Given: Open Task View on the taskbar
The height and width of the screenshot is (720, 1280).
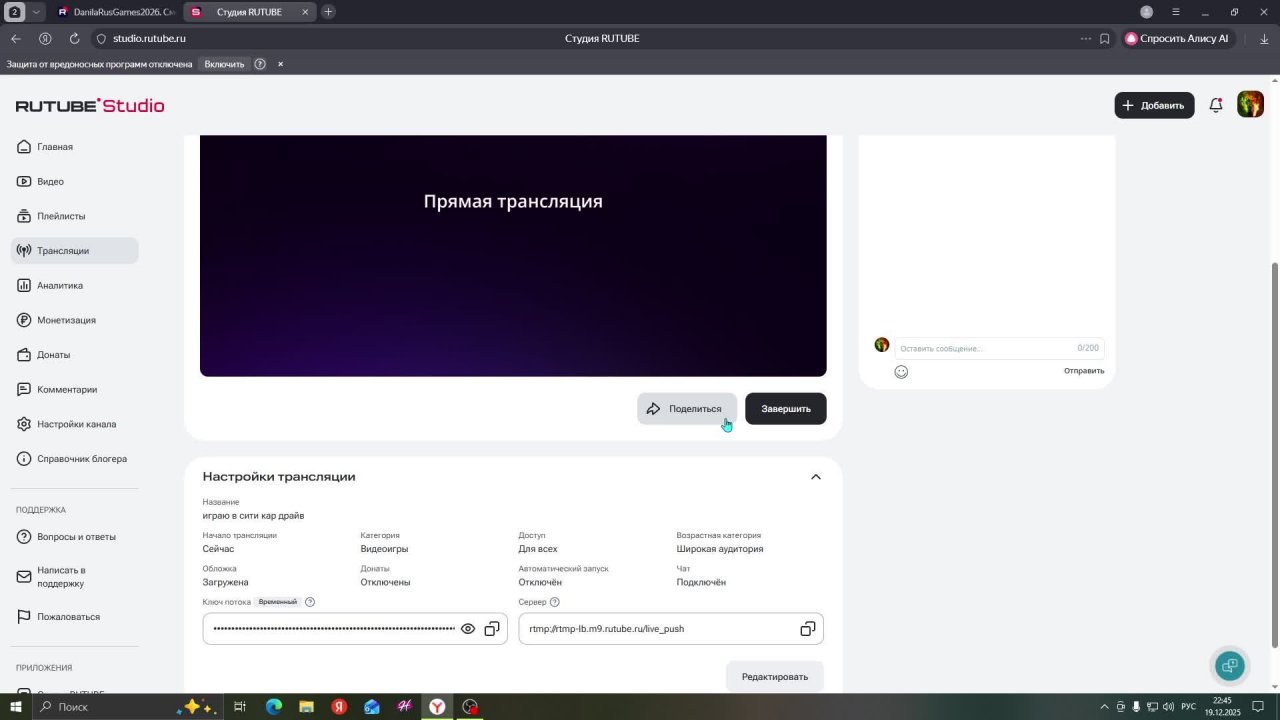Looking at the screenshot, I should click(240, 707).
